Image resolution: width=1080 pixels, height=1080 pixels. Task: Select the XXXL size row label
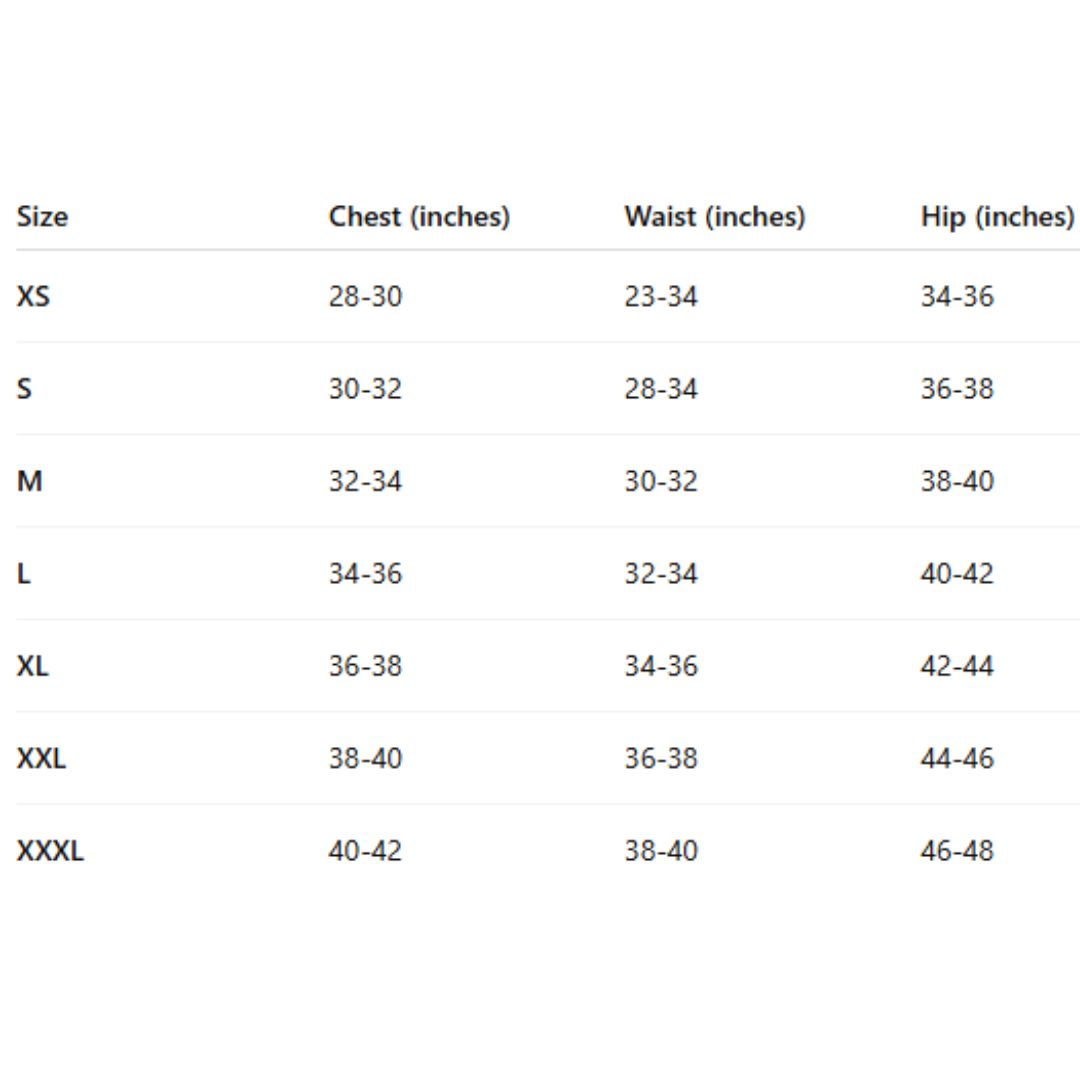(x=50, y=852)
